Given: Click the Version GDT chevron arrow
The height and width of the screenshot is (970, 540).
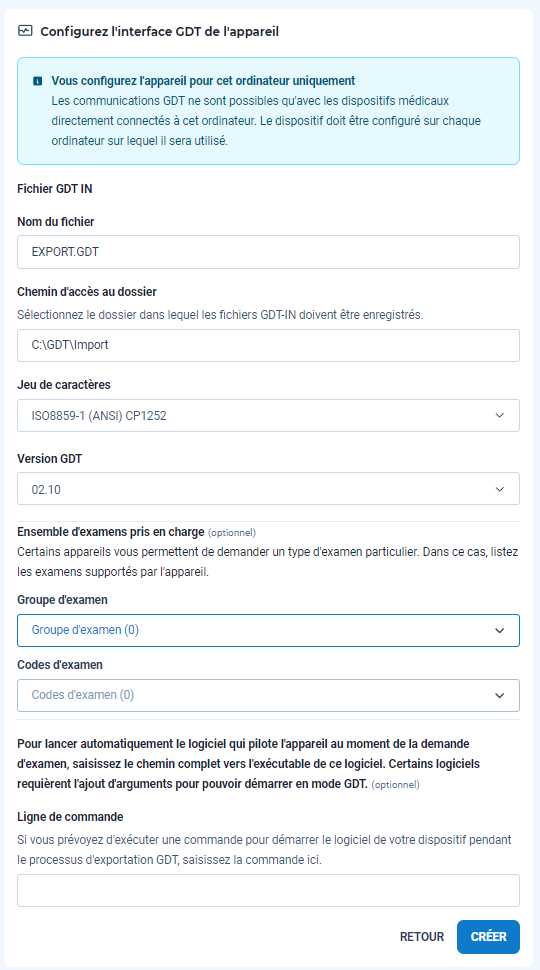Looking at the screenshot, I should pos(500,489).
